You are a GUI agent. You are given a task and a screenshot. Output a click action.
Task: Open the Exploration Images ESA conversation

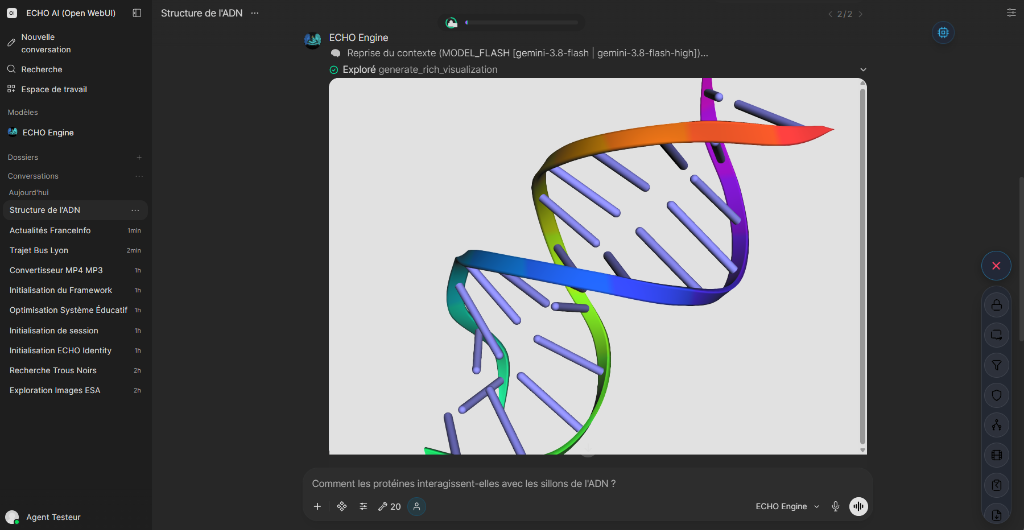[75, 390]
